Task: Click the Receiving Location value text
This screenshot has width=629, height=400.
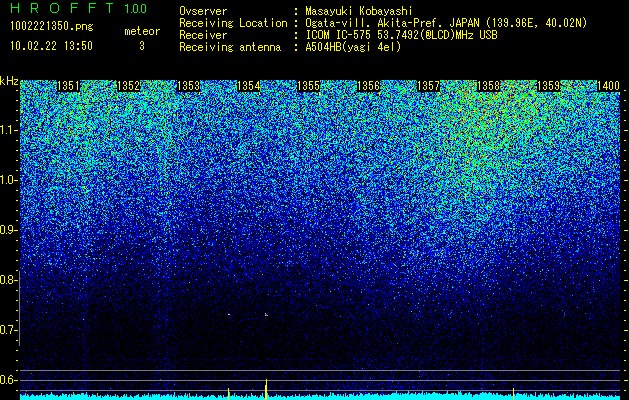Action: (x=446, y=23)
